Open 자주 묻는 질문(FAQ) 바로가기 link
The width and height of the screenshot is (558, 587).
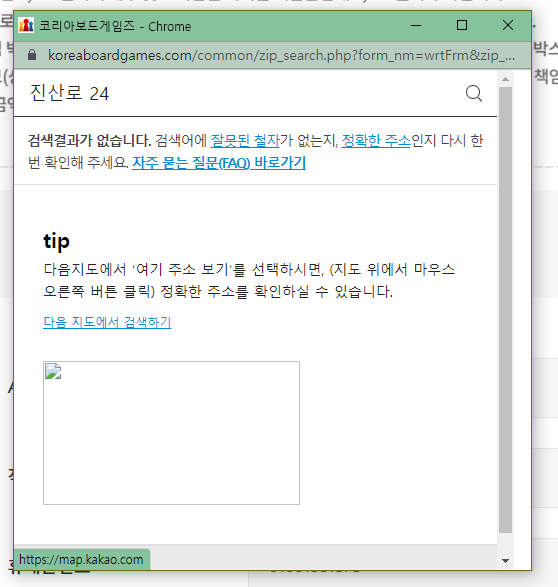219,163
